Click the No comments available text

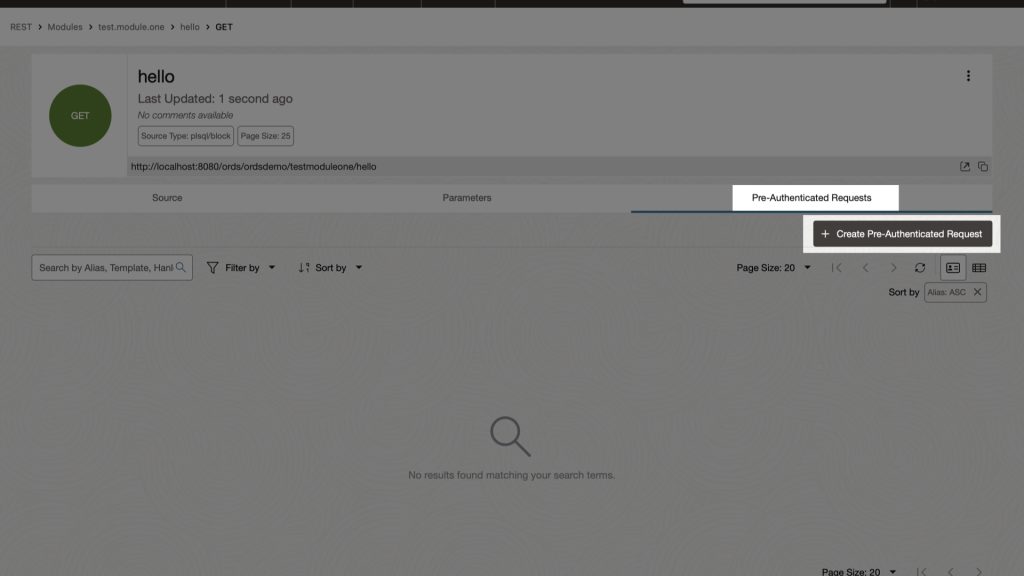185,115
